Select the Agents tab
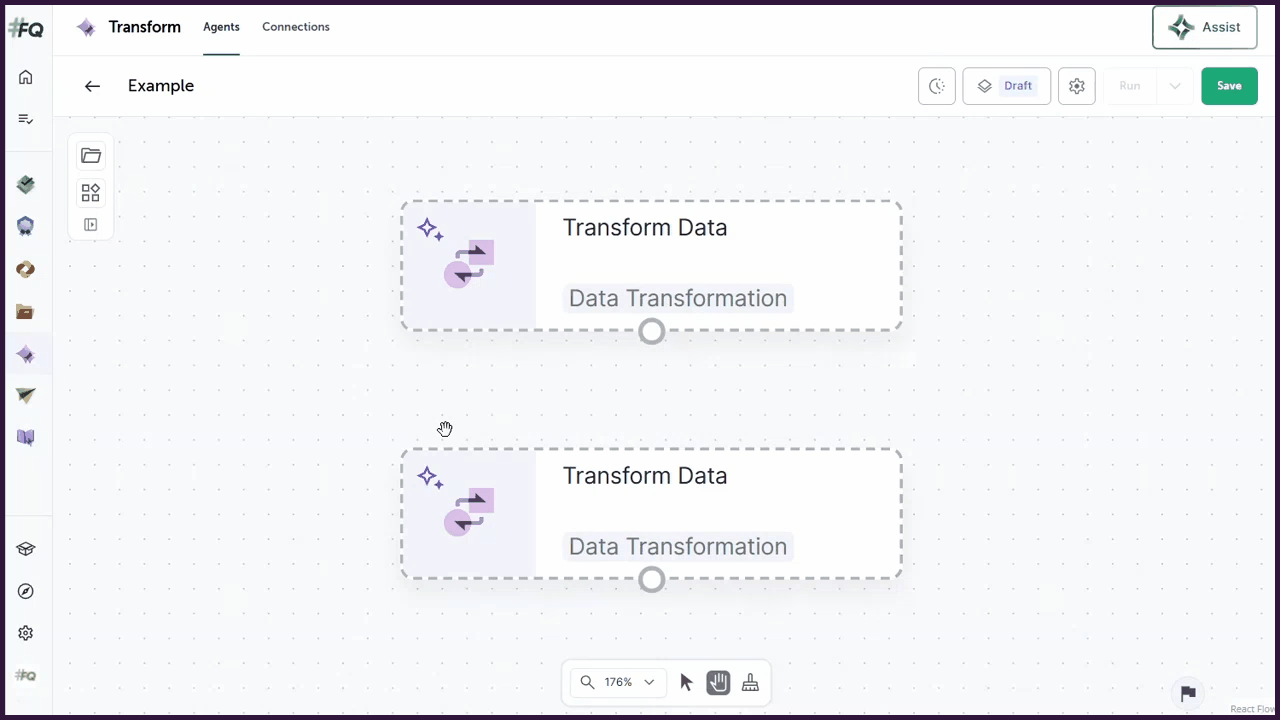The height and width of the screenshot is (720, 1280). pos(221,27)
